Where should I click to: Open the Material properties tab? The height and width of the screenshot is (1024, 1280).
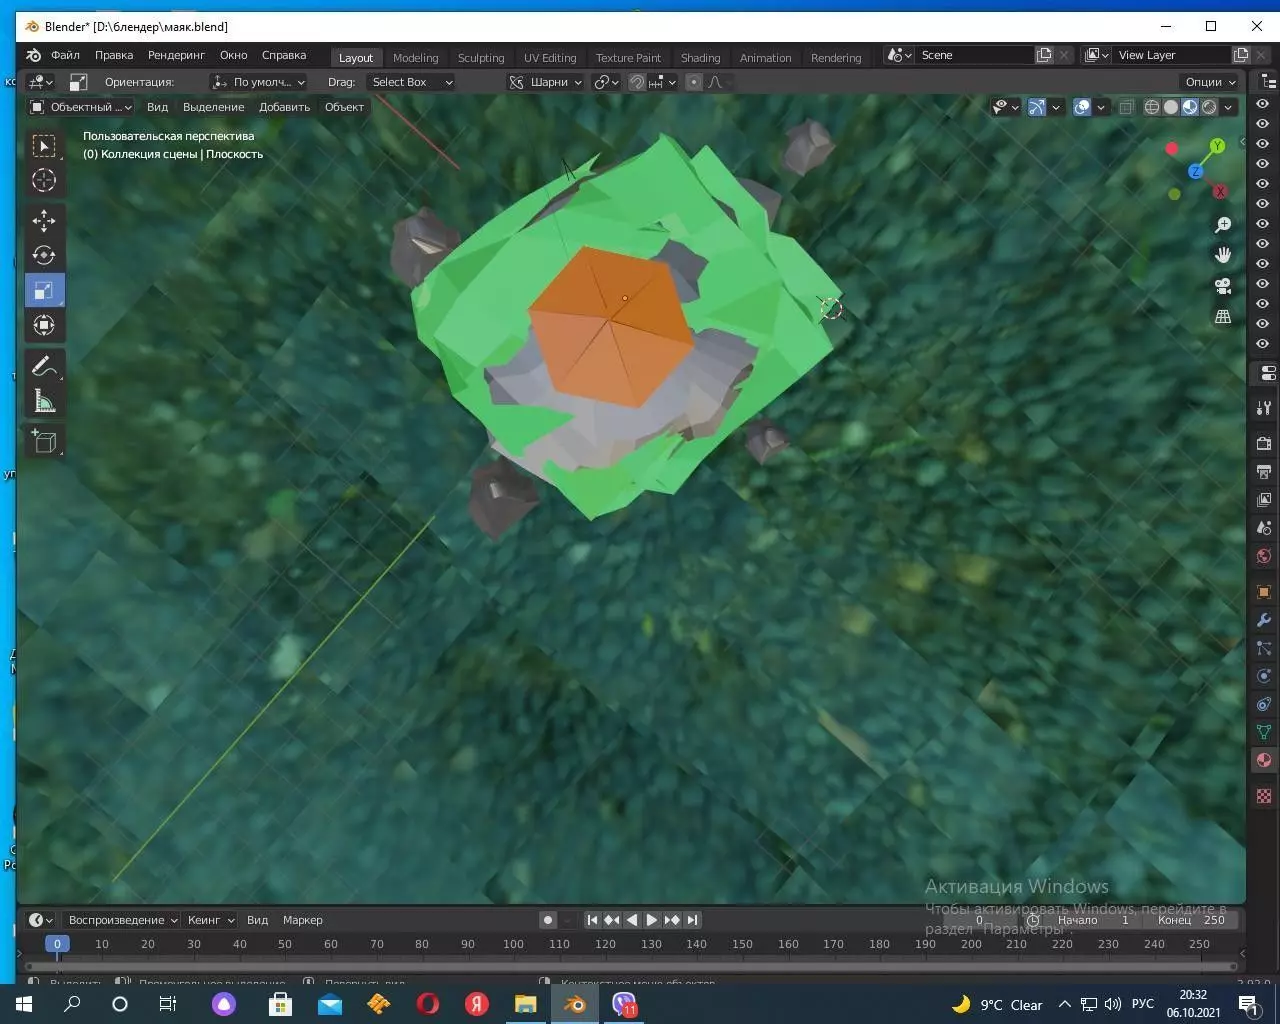coord(1264,760)
